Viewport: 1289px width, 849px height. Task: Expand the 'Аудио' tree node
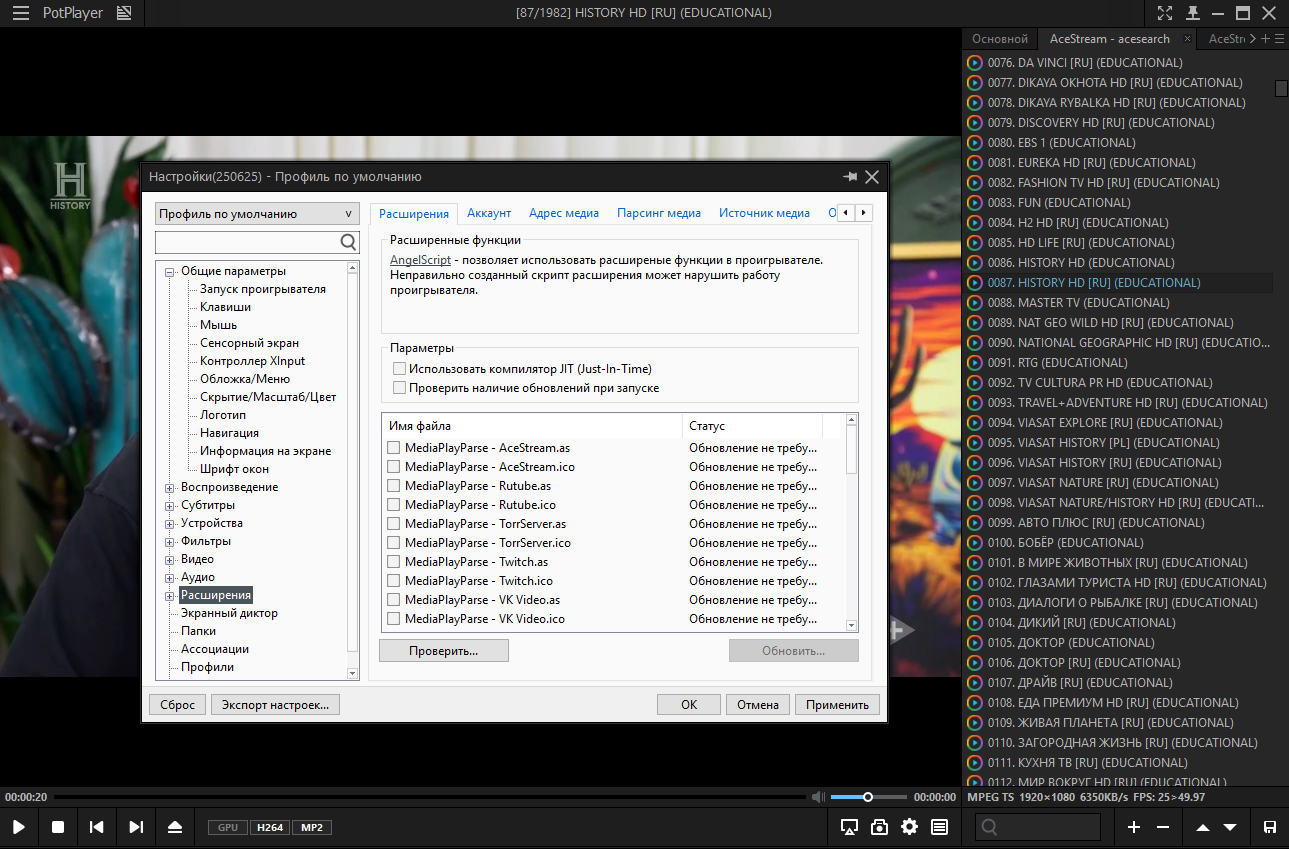coord(170,578)
